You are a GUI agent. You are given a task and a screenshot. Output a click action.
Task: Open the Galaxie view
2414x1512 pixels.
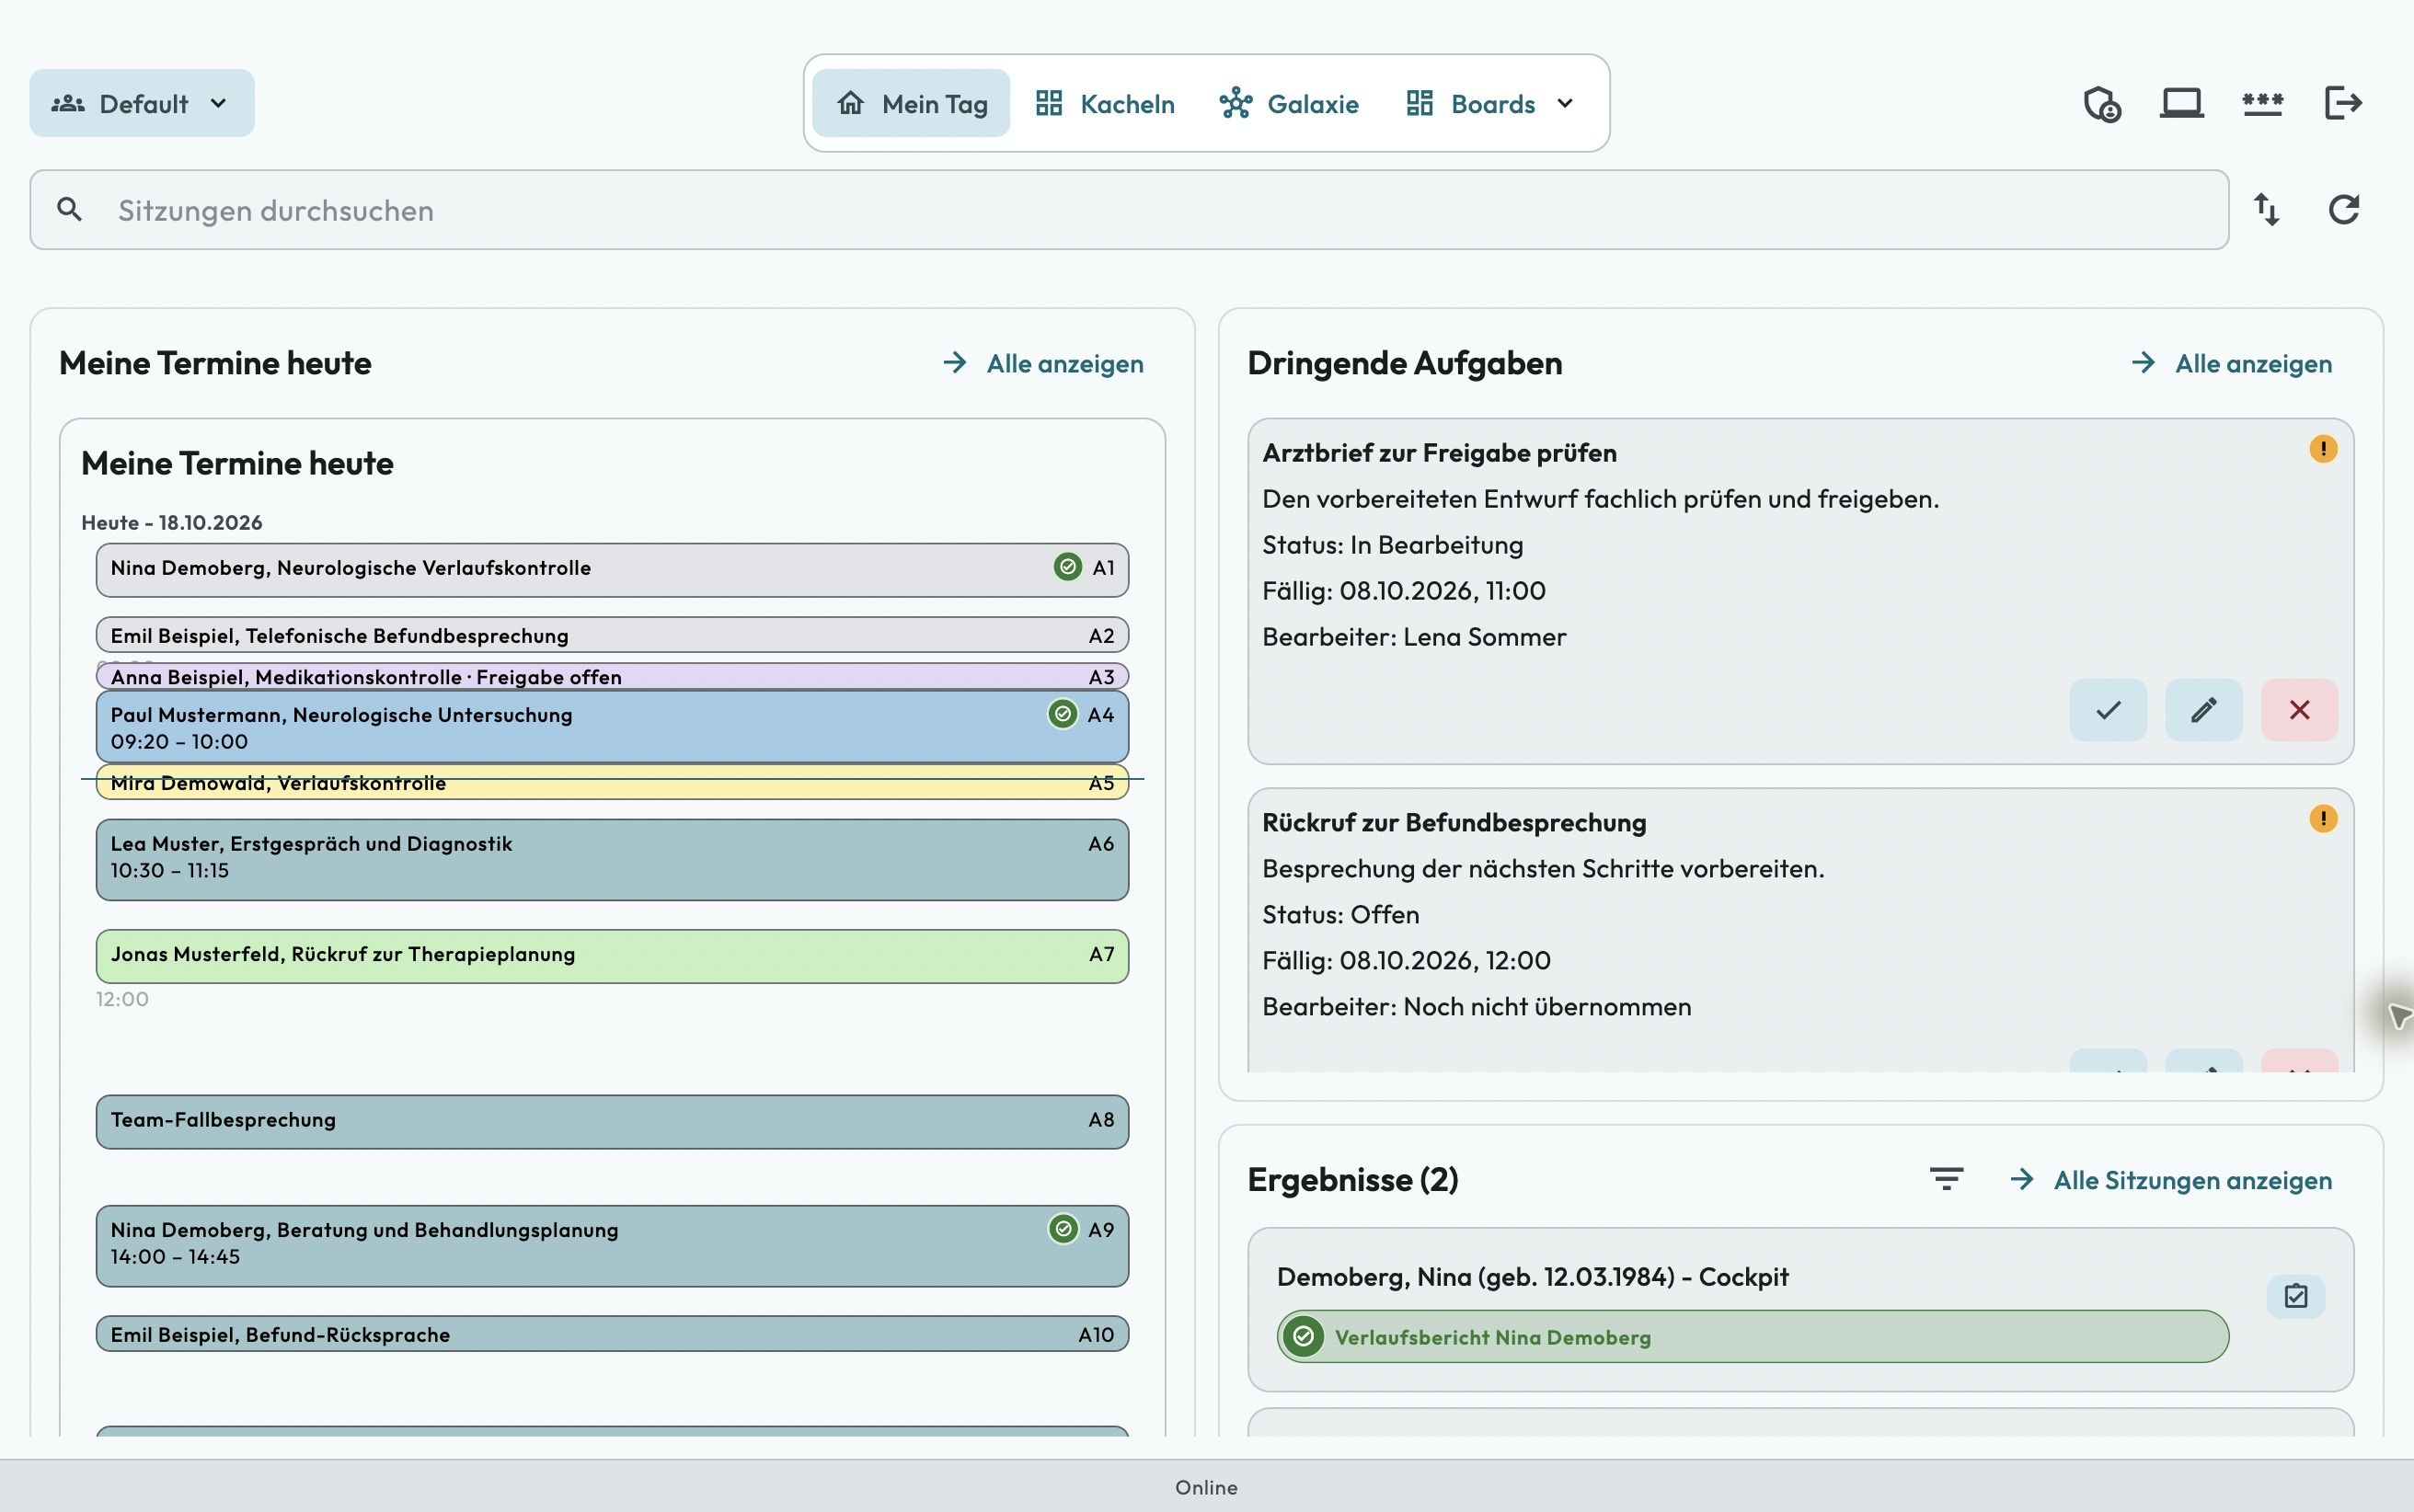click(x=1288, y=103)
